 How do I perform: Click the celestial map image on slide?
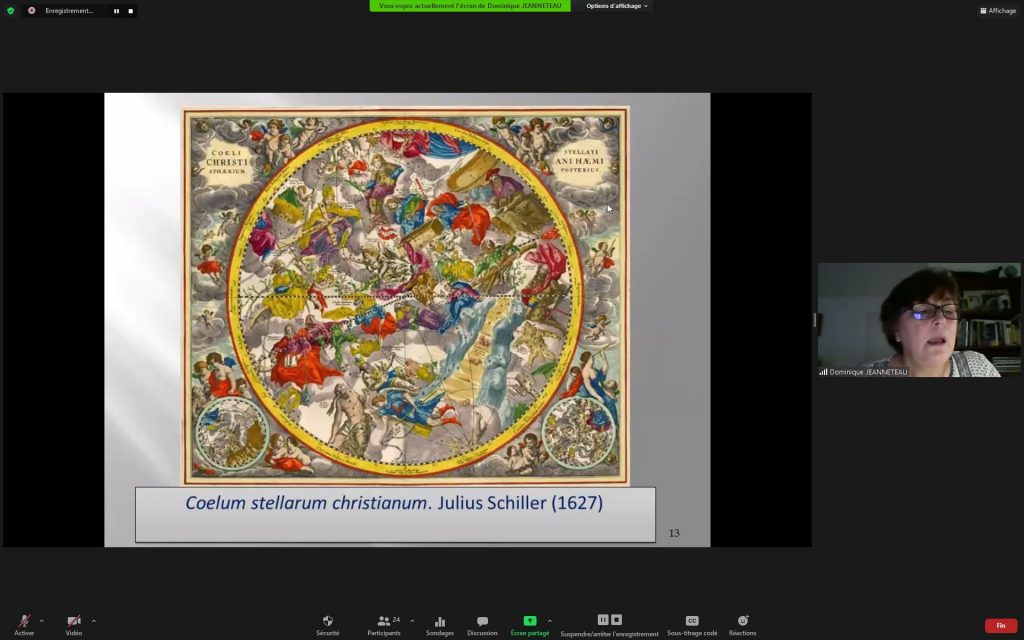406,296
